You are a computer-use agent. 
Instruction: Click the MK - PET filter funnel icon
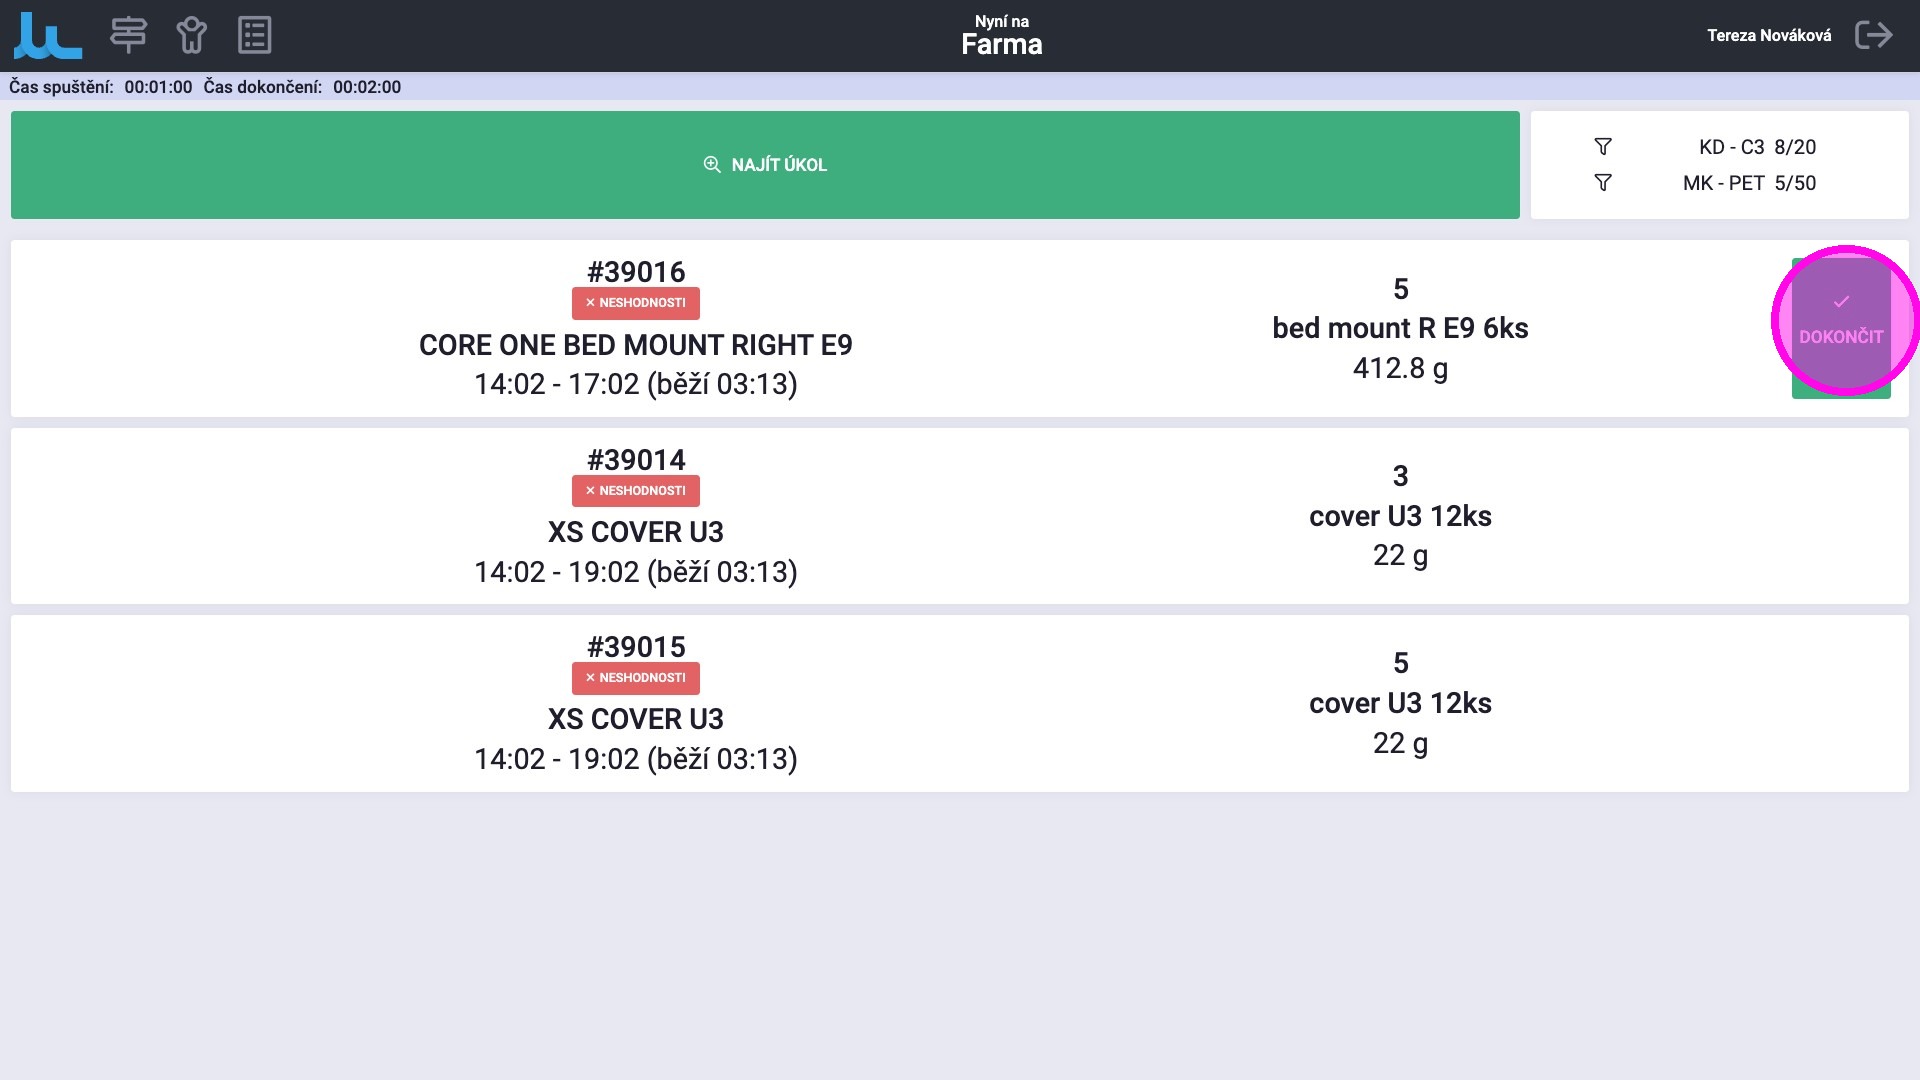1603,183
